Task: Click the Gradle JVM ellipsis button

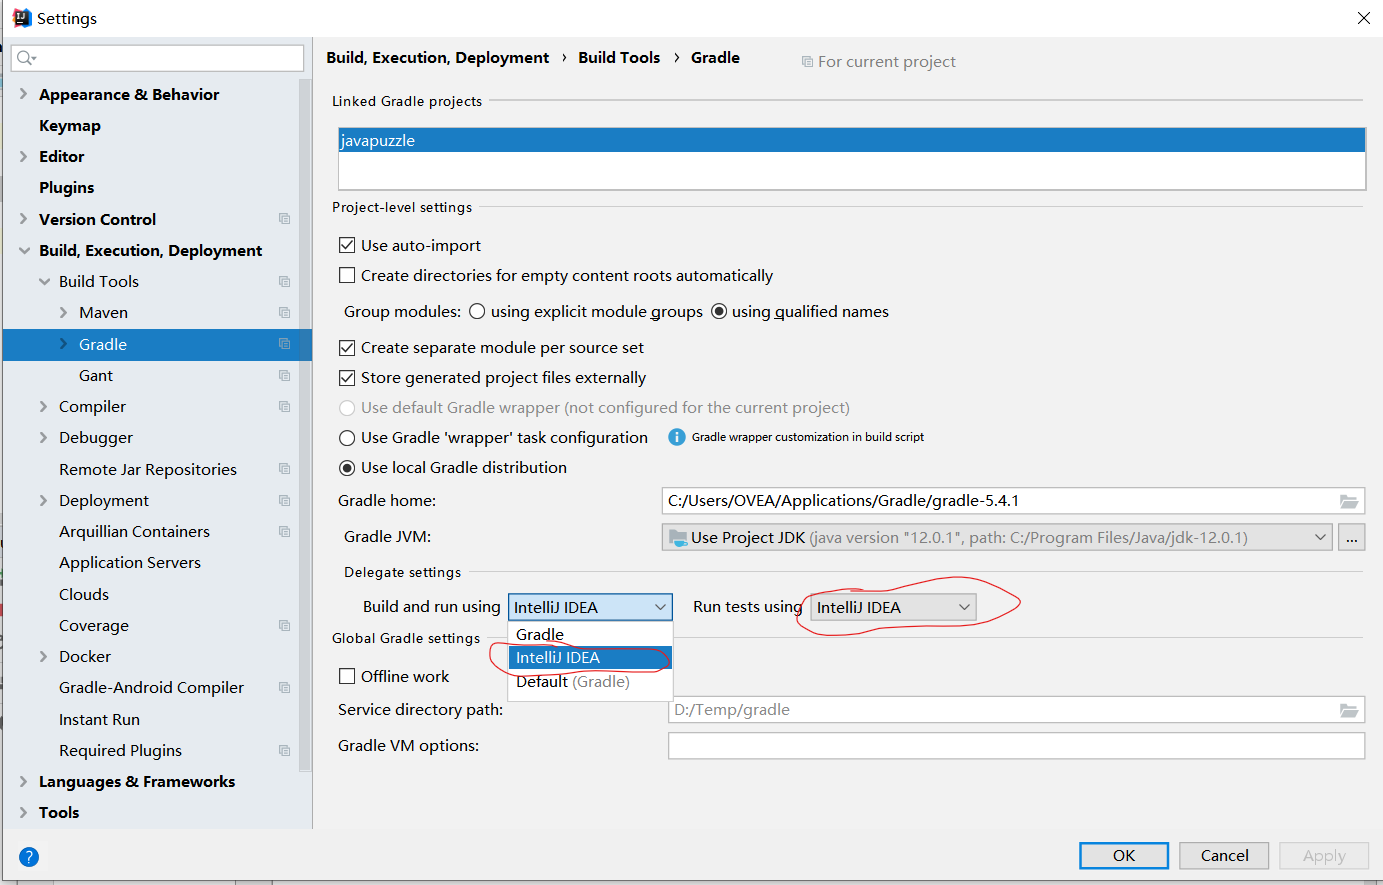Action: click(x=1352, y=537)
